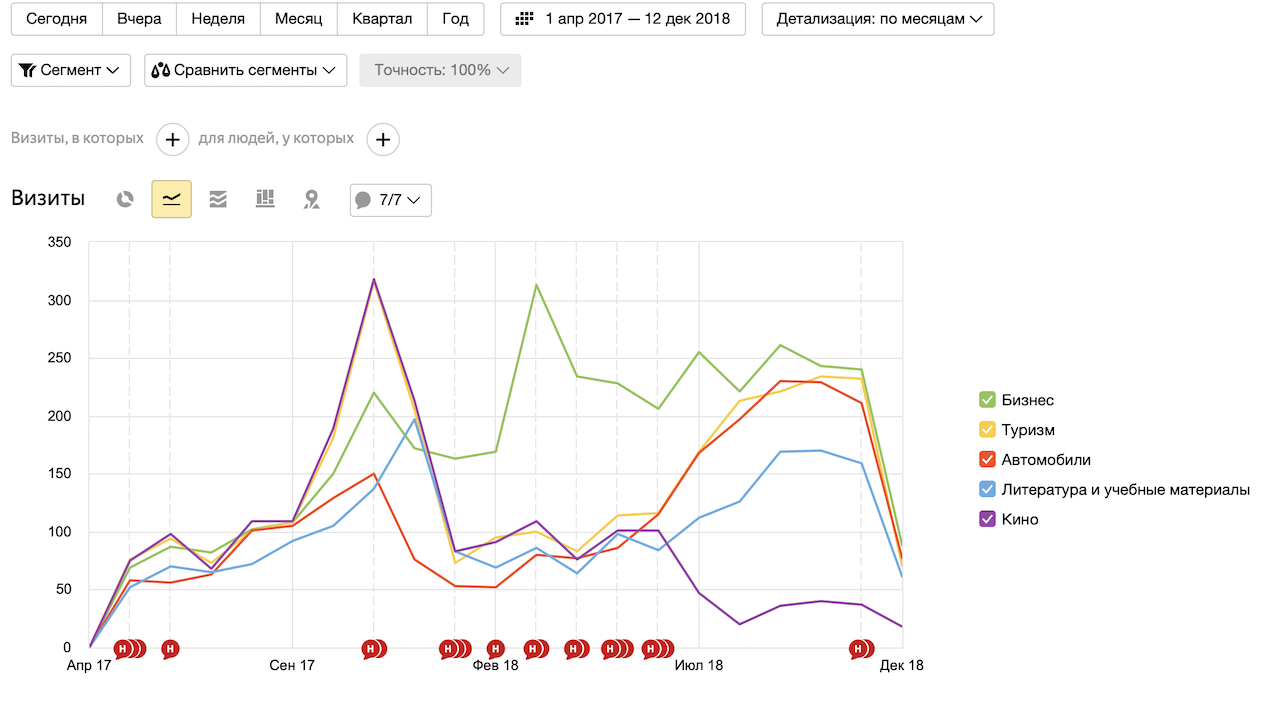This screenshot has height=725, width=1261.
Task: Open the date range picker
Action: [622, 19]
